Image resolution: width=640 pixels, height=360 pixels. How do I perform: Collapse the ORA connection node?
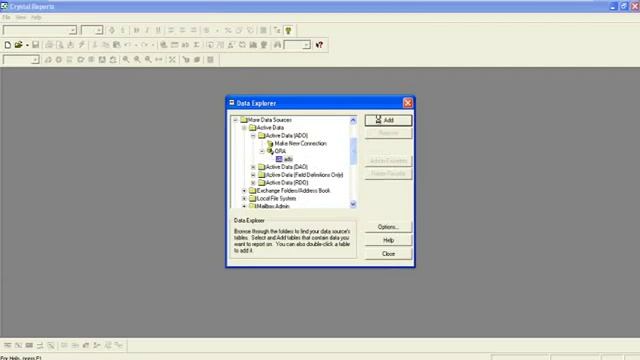pyautogui.click(x=262, y=151)
